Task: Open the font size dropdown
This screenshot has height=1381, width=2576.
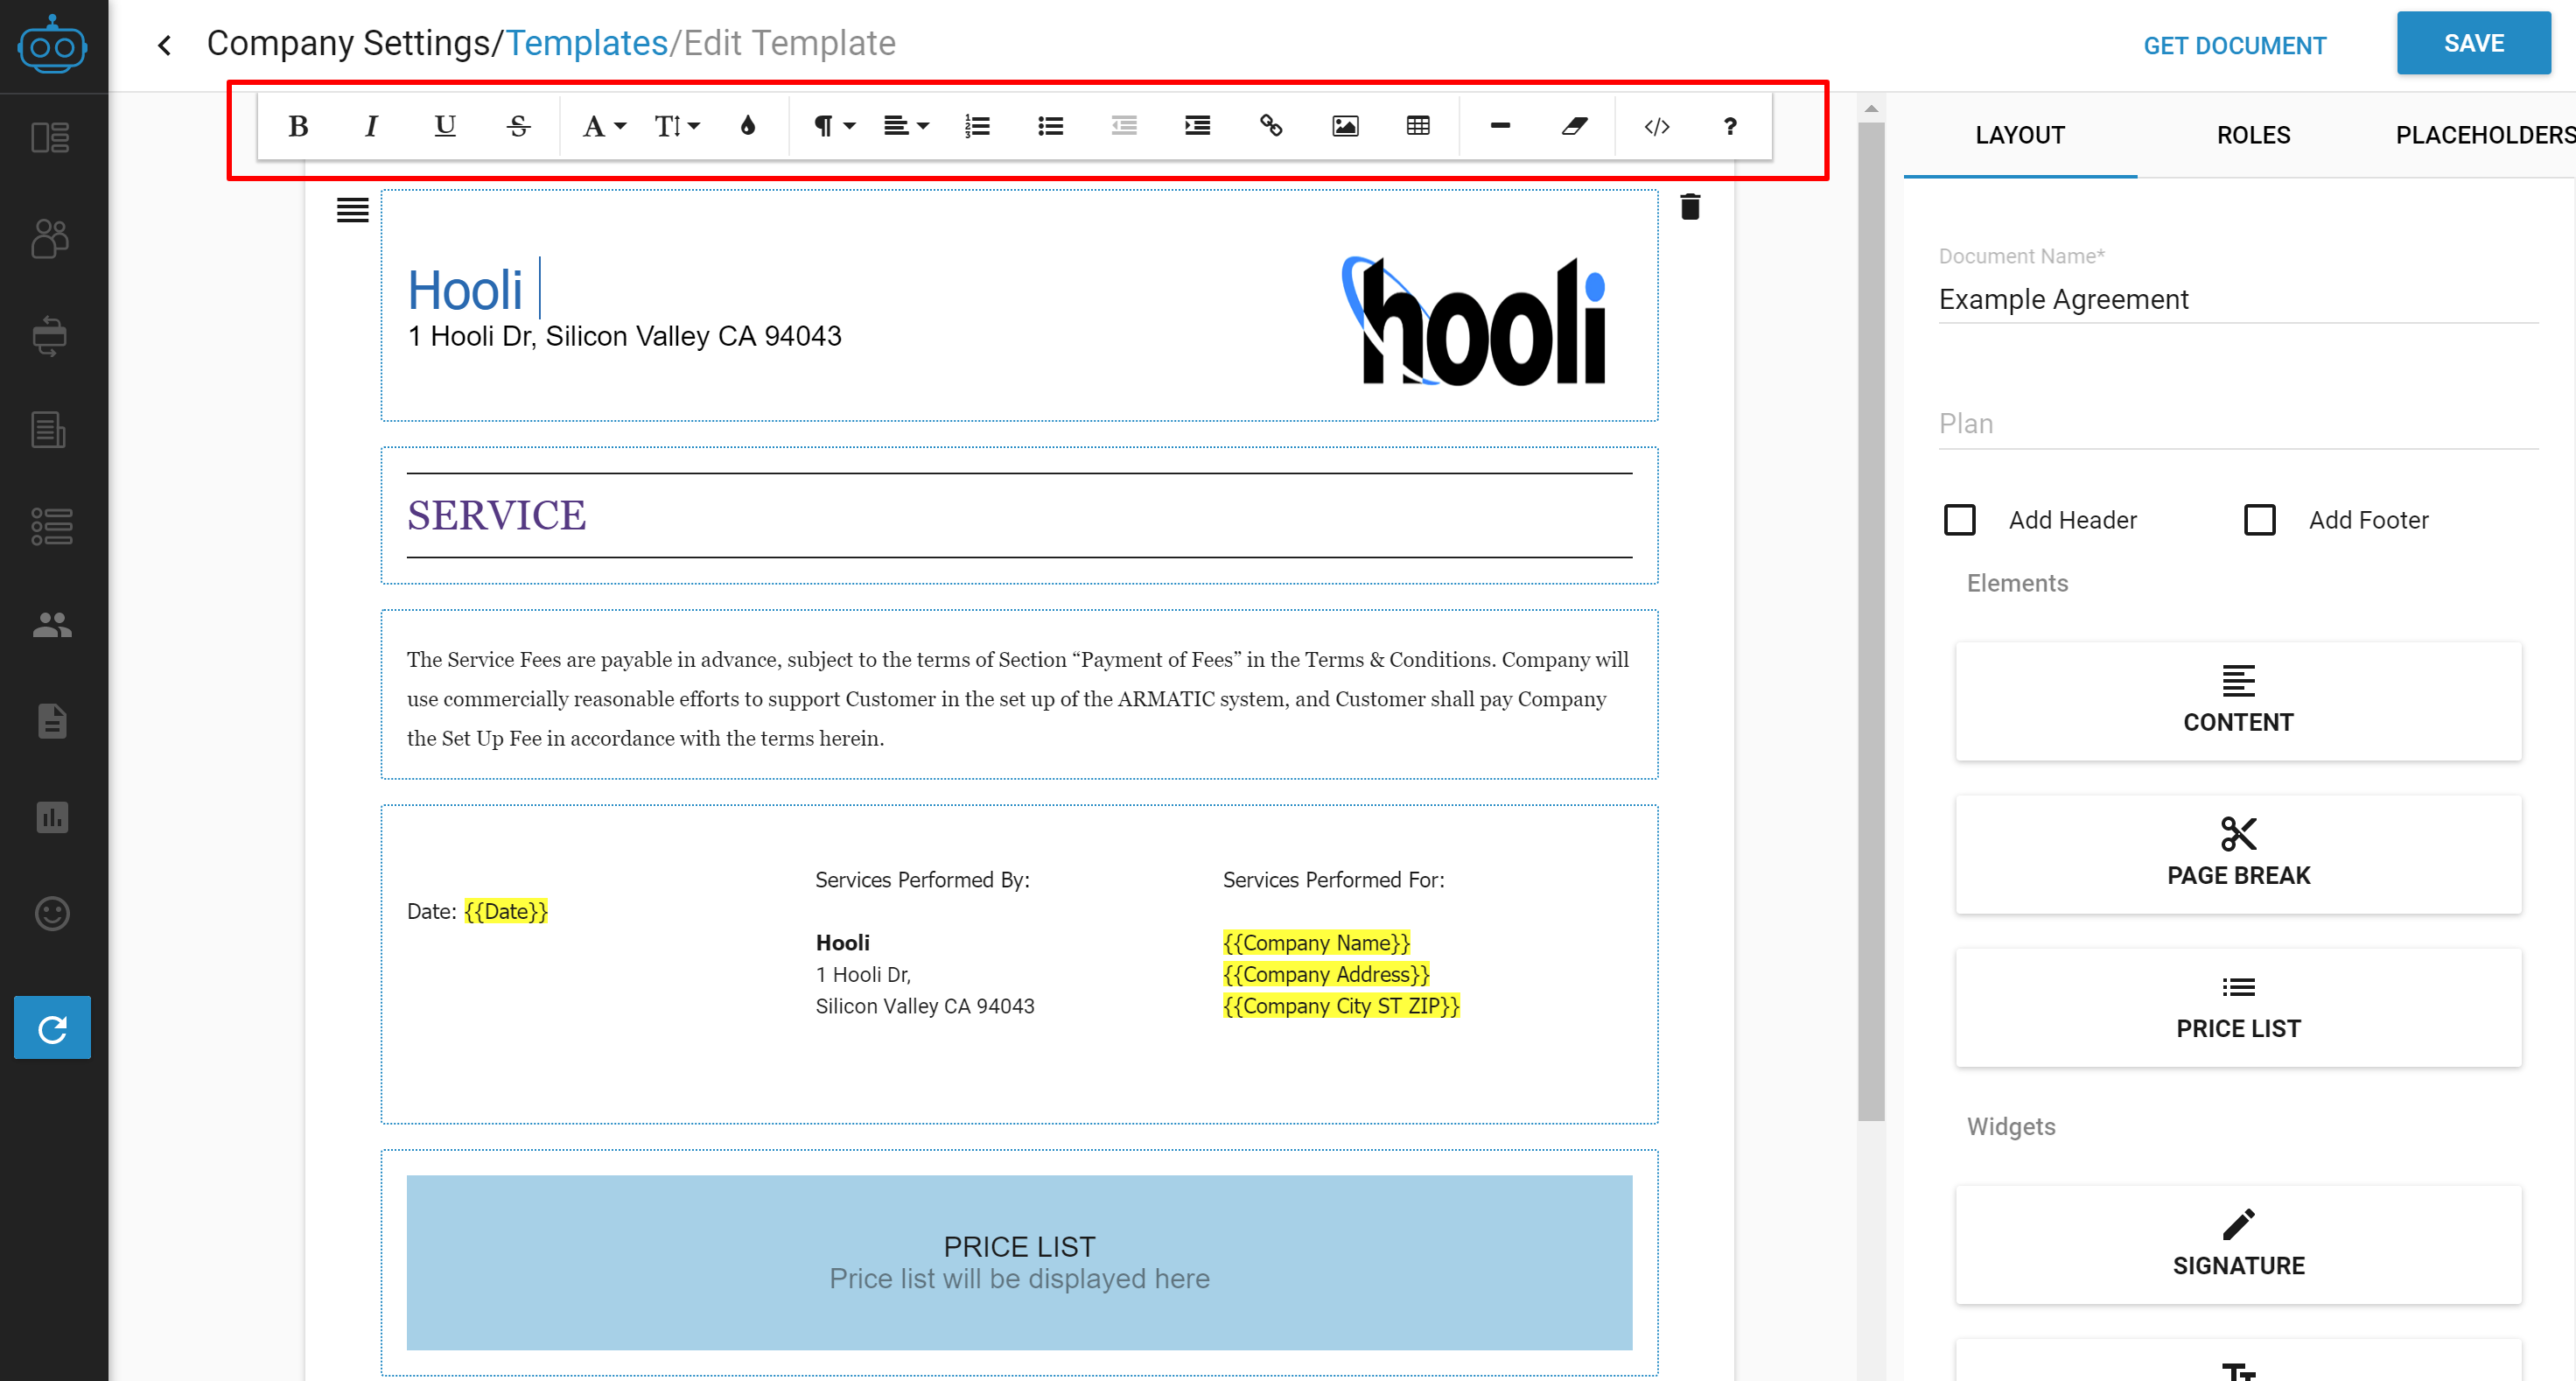Action: [677, 126]
